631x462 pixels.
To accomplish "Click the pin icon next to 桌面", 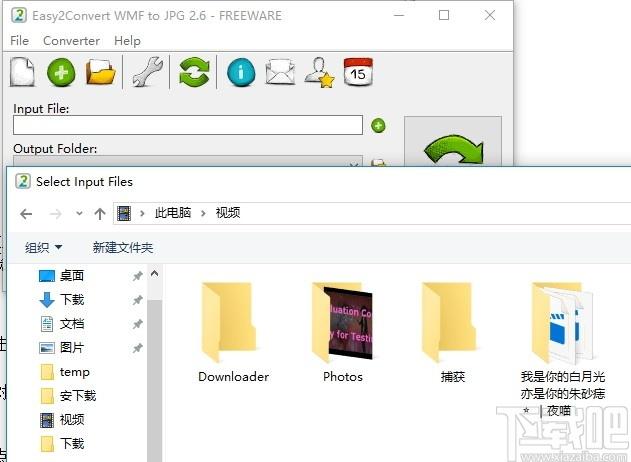I will pos(138,276).
